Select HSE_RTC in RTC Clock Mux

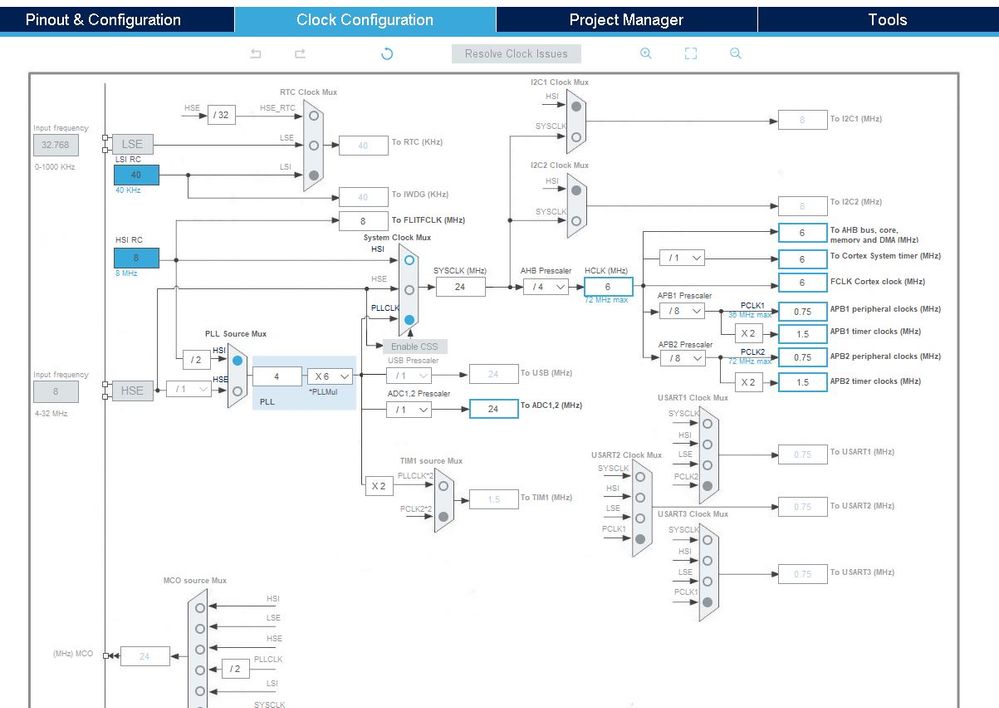[314, 116]
